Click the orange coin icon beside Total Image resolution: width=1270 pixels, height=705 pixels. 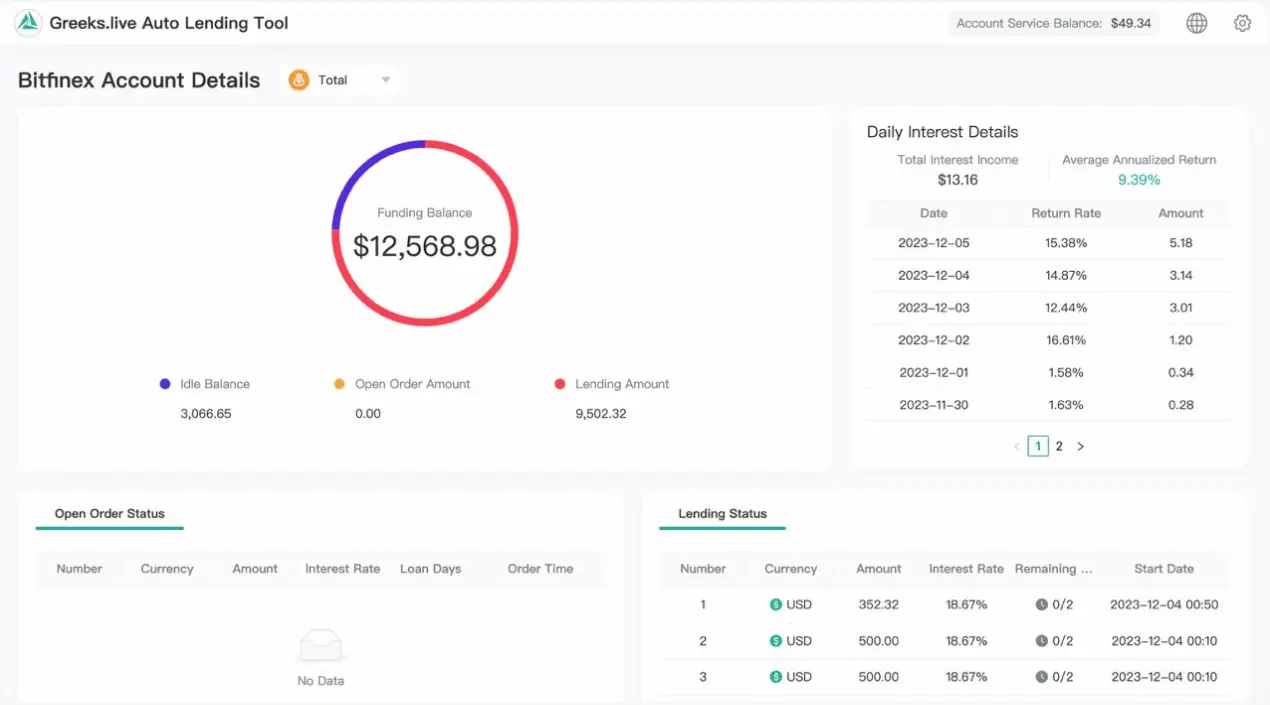pos(299,79)
